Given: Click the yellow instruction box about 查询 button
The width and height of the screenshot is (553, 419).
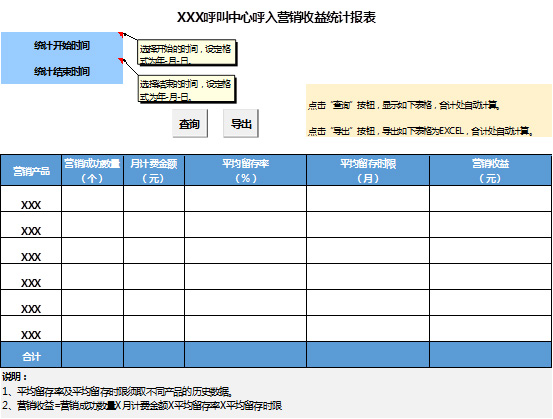Looking at the screenshot, I should coord(429,110).
